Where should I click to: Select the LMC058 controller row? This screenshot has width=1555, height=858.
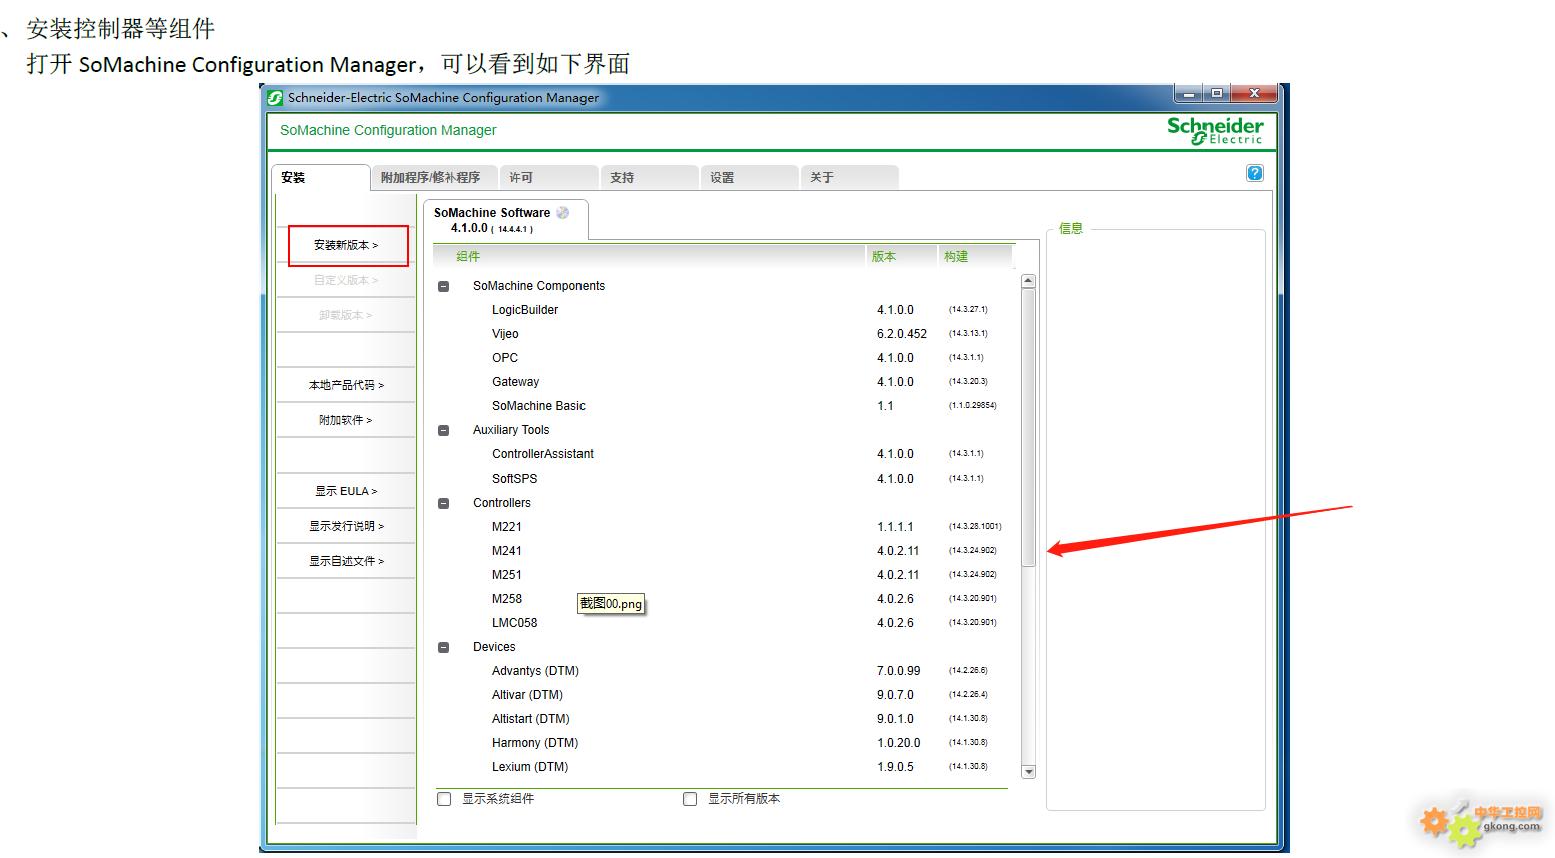(727, 623)
